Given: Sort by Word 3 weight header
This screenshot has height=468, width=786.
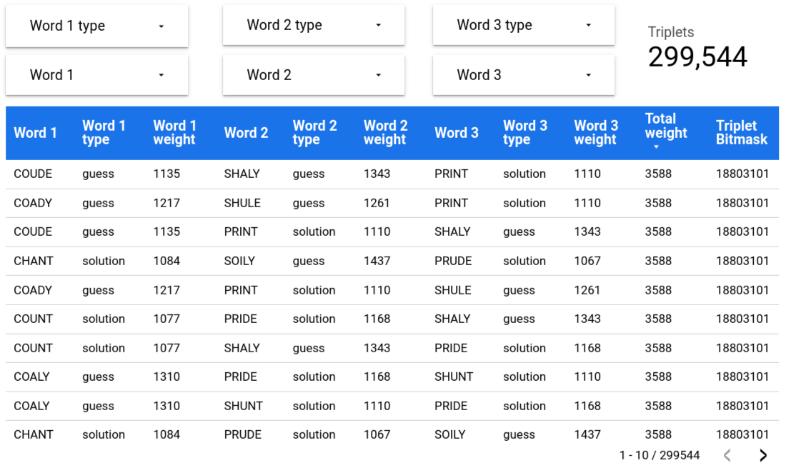Looking at the screenshot, I should 596,133.
